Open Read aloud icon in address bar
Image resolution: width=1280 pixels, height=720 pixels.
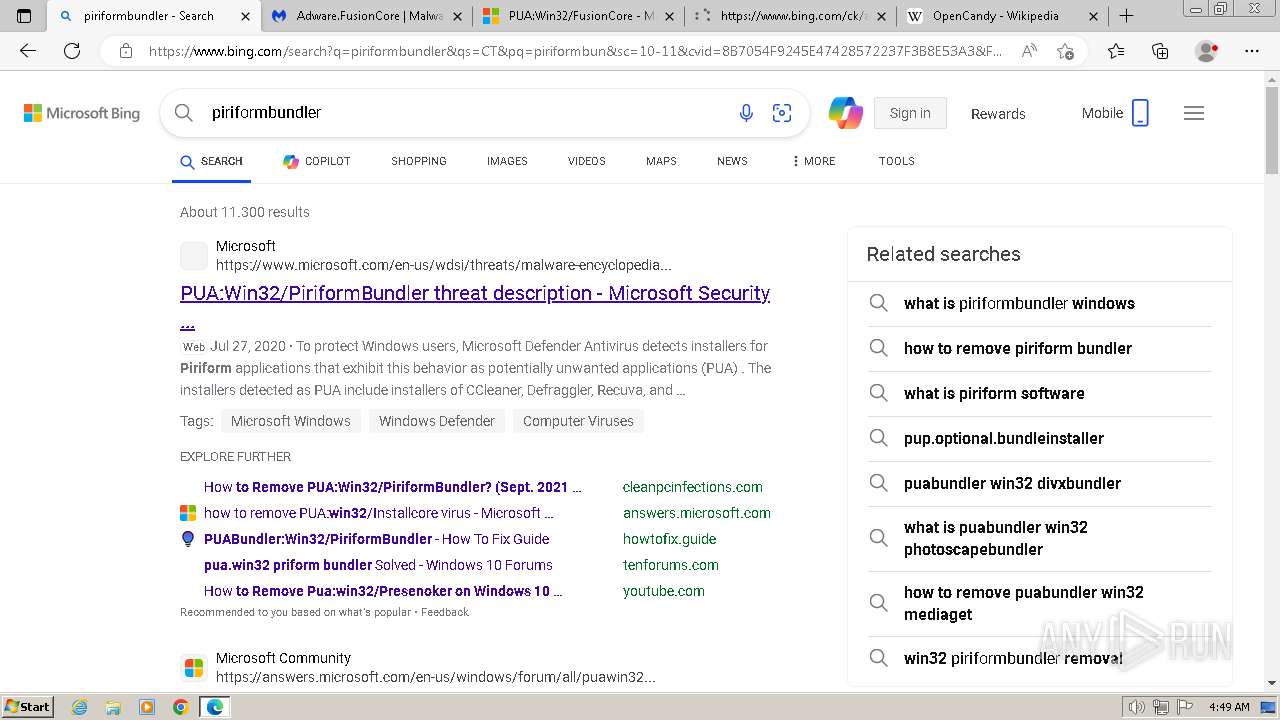1029,51
